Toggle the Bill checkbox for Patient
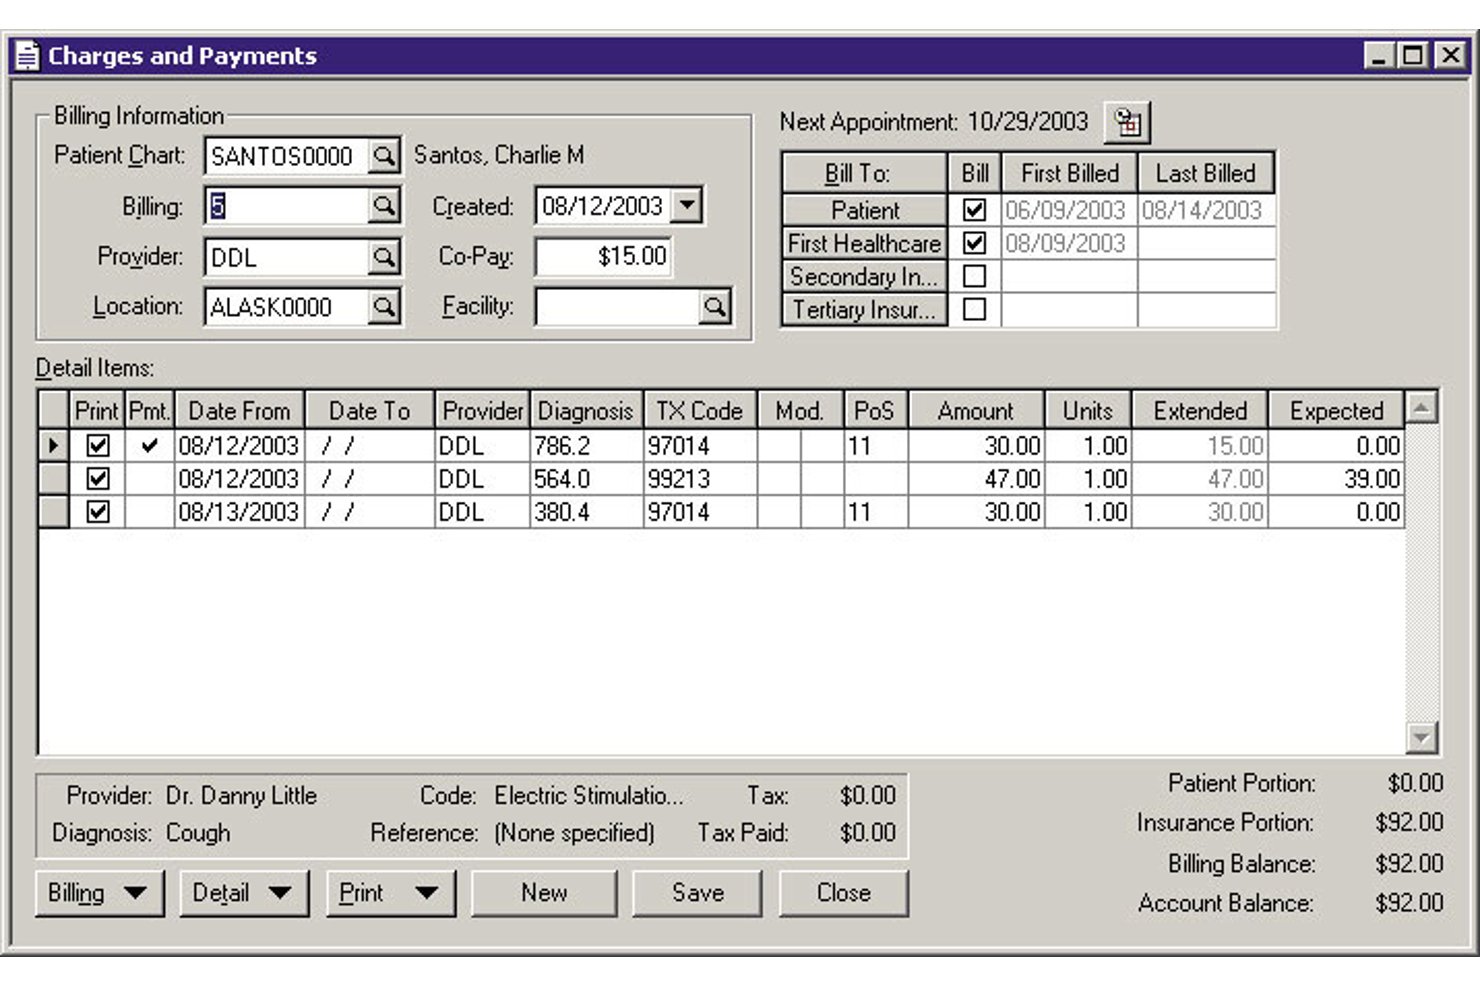 click(974, 210)
